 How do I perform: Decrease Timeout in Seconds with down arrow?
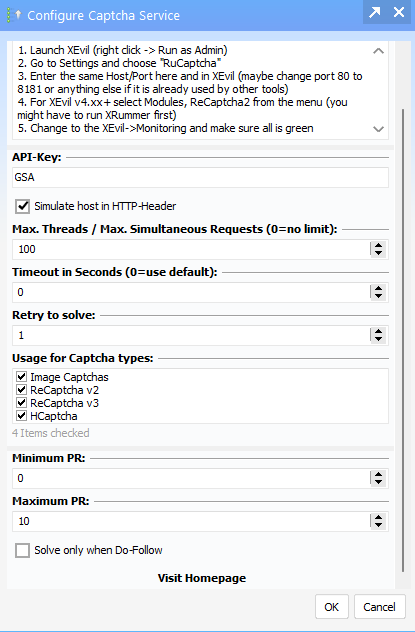(x=378, y=296)
